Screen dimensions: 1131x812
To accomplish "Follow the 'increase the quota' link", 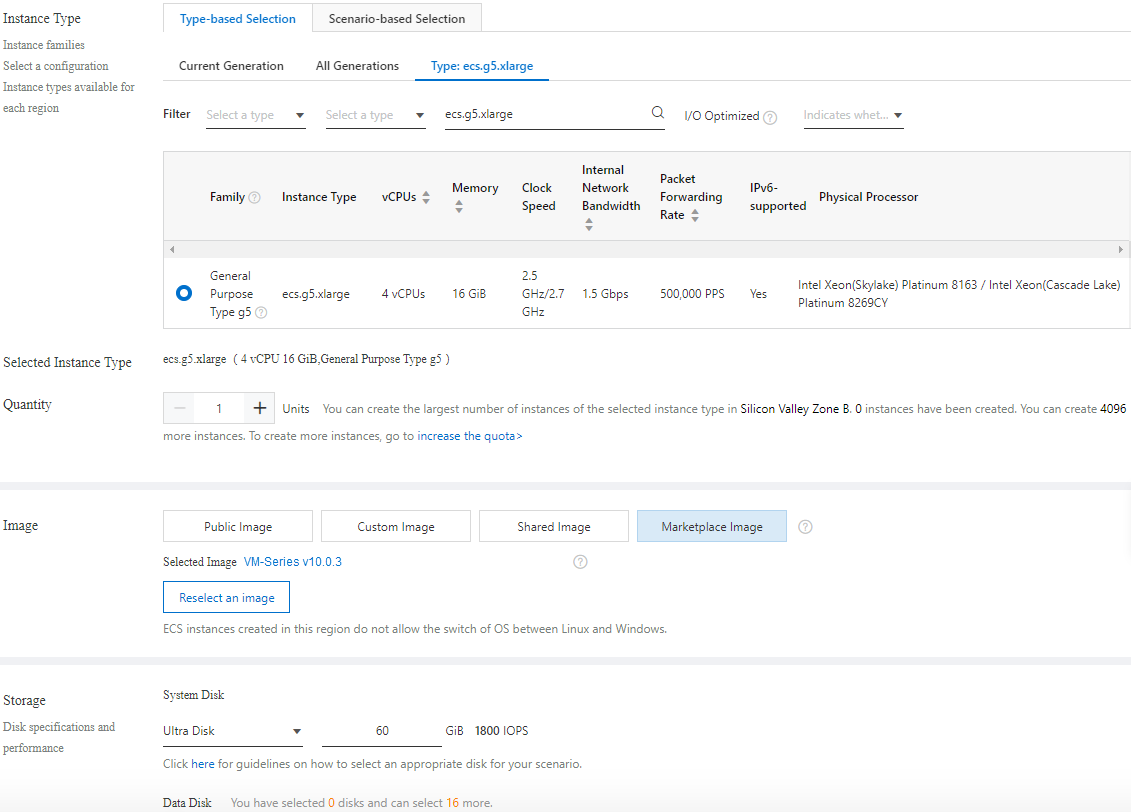I will coord(469,436).
